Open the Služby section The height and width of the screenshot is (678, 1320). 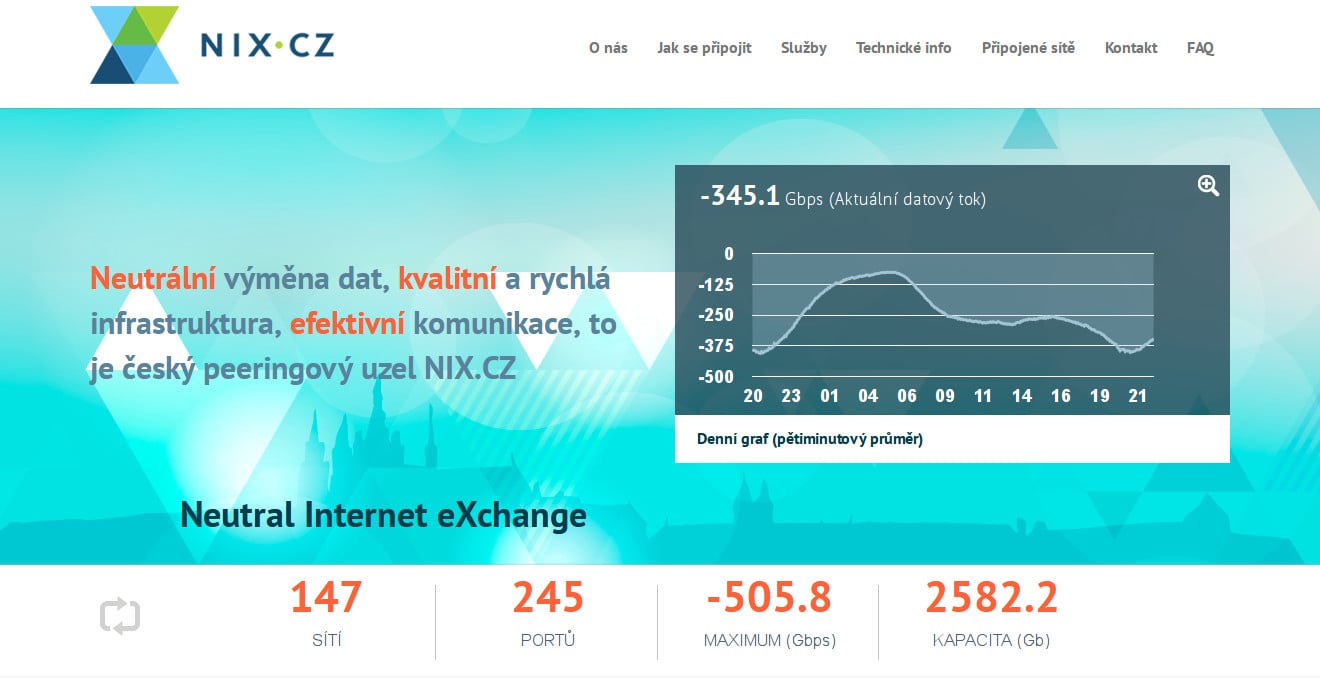click(x=804, y=47)
